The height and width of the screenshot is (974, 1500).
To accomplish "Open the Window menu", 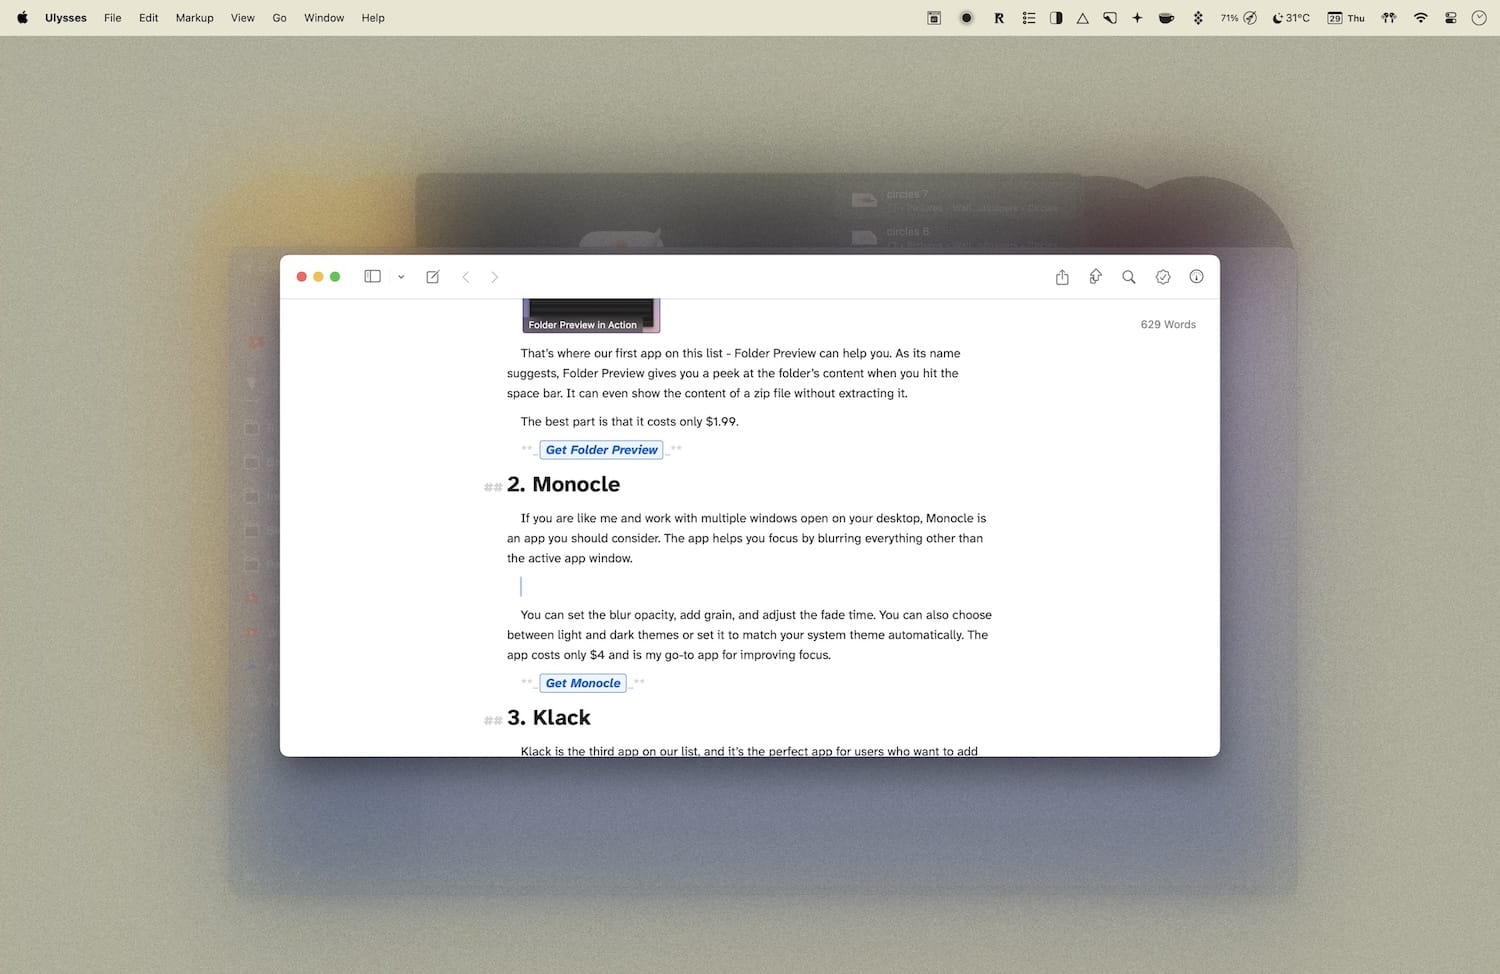I will (324, 18).
